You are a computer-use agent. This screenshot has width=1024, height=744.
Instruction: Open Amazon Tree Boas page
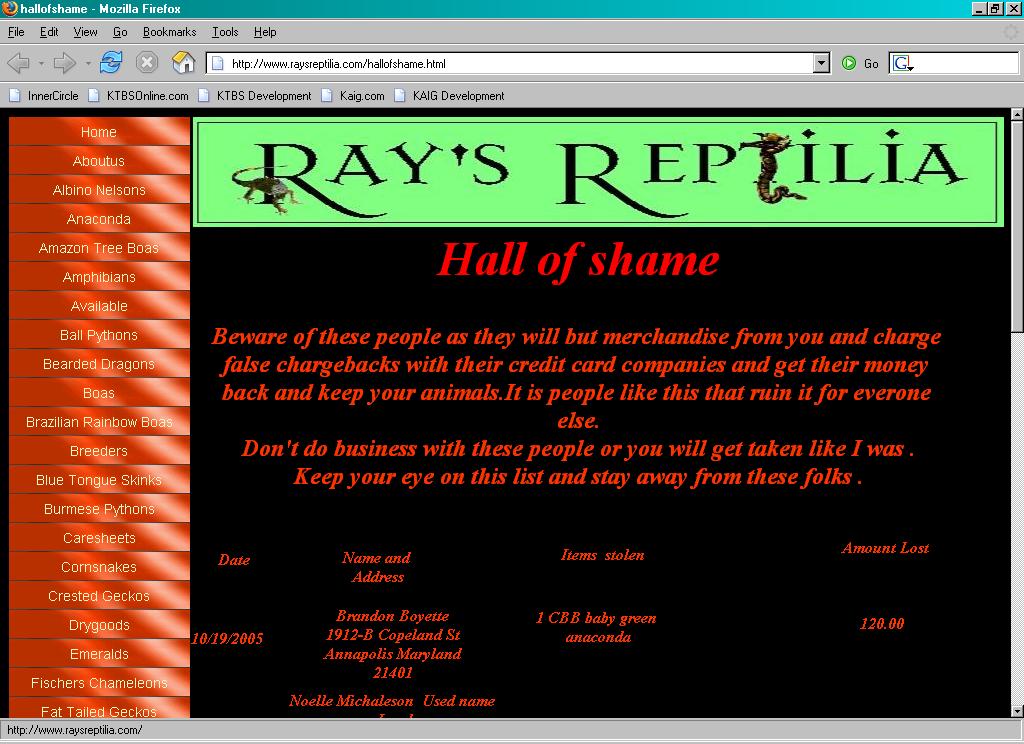[x=99, y=248]
